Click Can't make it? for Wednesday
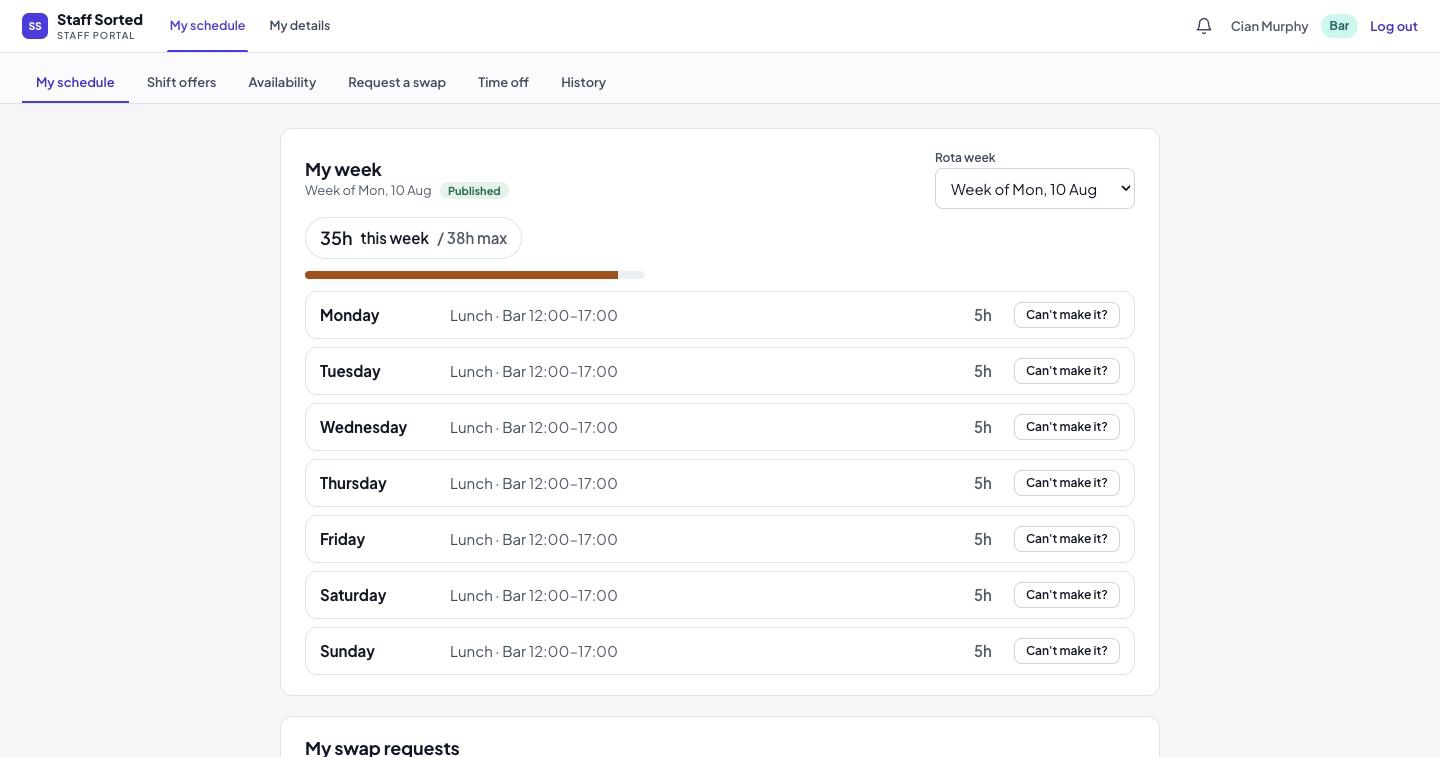The image size is (1440, 757). (x=1067, y=427)
